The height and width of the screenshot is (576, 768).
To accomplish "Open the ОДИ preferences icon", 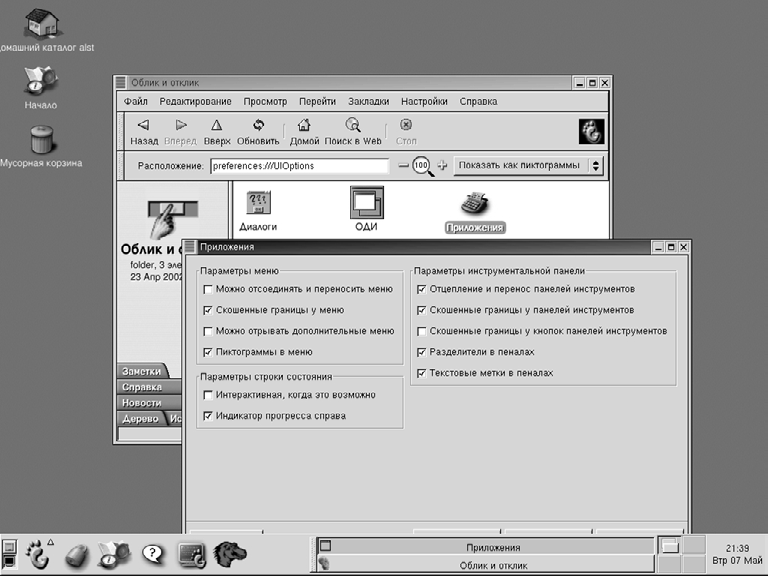I will point(366,203).
